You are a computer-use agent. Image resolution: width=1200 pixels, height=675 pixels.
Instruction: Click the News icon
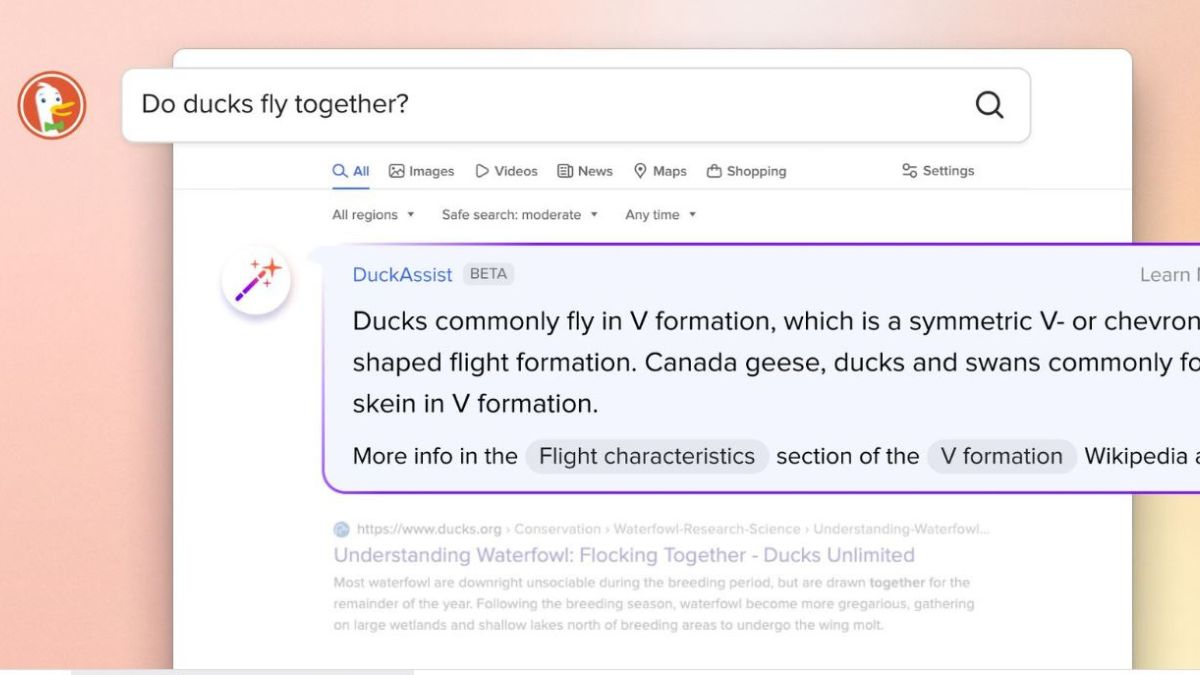[566, 170]
